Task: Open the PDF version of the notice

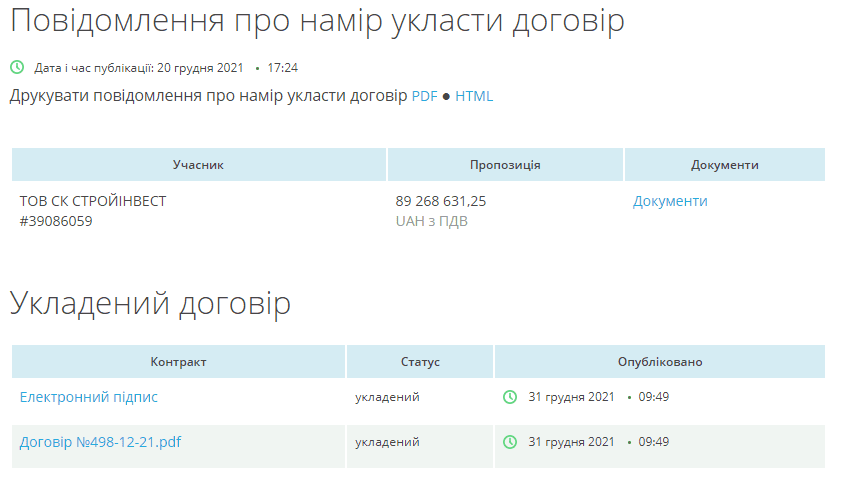Action: click(425, 97)
